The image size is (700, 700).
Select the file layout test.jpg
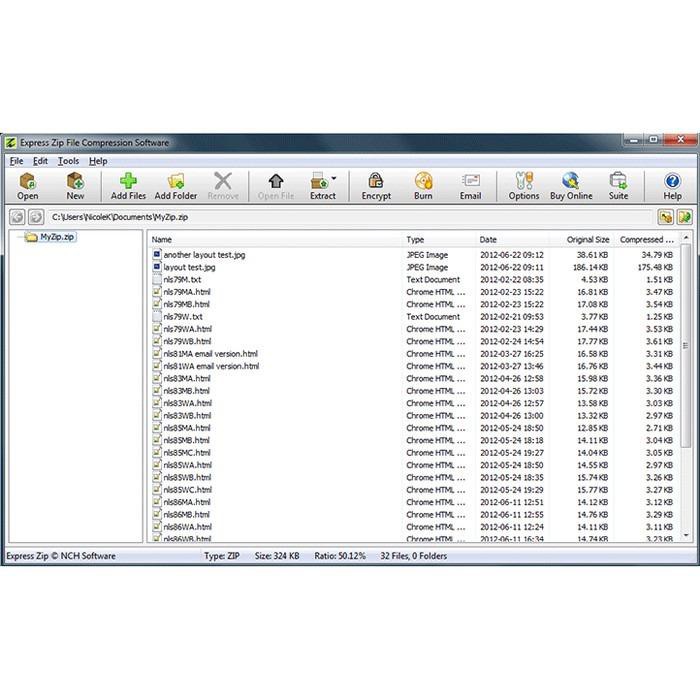tap(189, 267)
